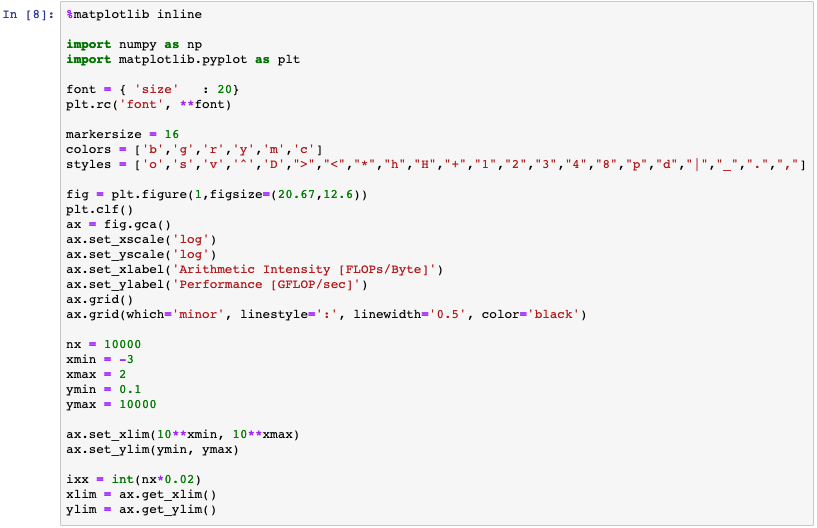Click the 'import numpy as np' line
Viewport: 817px width, 528px height.
point(134,44)
